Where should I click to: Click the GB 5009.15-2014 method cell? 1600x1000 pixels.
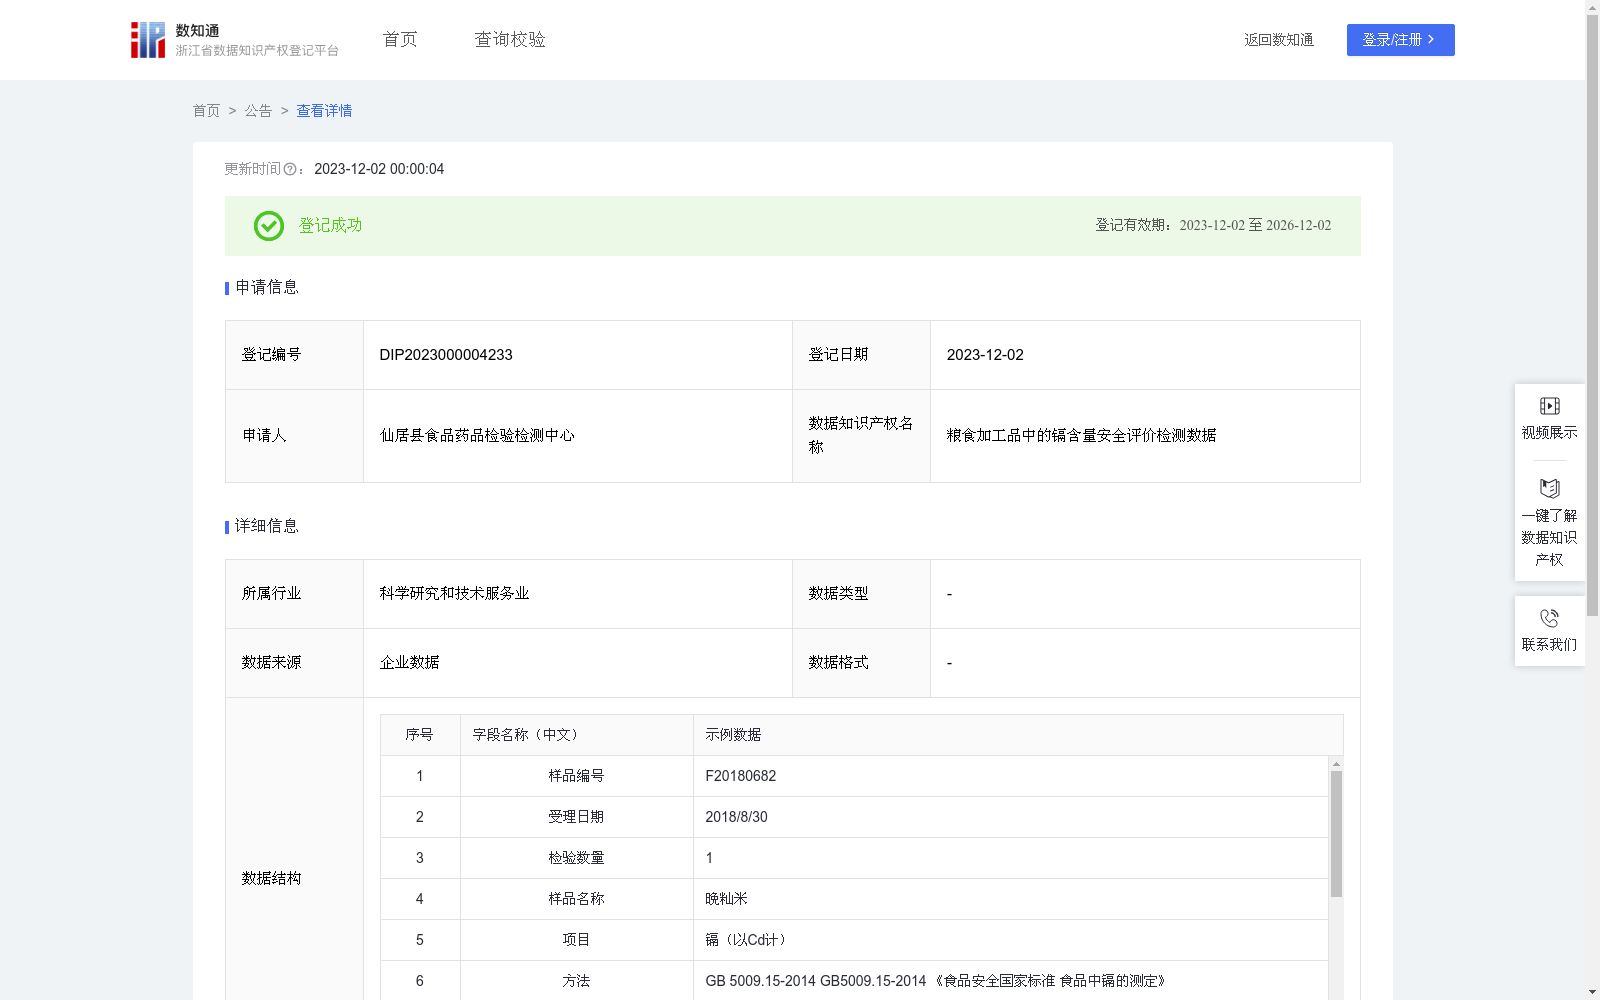click(x=1011, y=981)
